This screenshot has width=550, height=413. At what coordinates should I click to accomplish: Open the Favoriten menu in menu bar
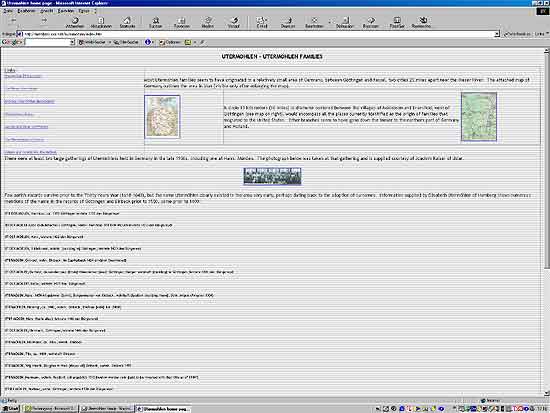(x=66, y=11)
